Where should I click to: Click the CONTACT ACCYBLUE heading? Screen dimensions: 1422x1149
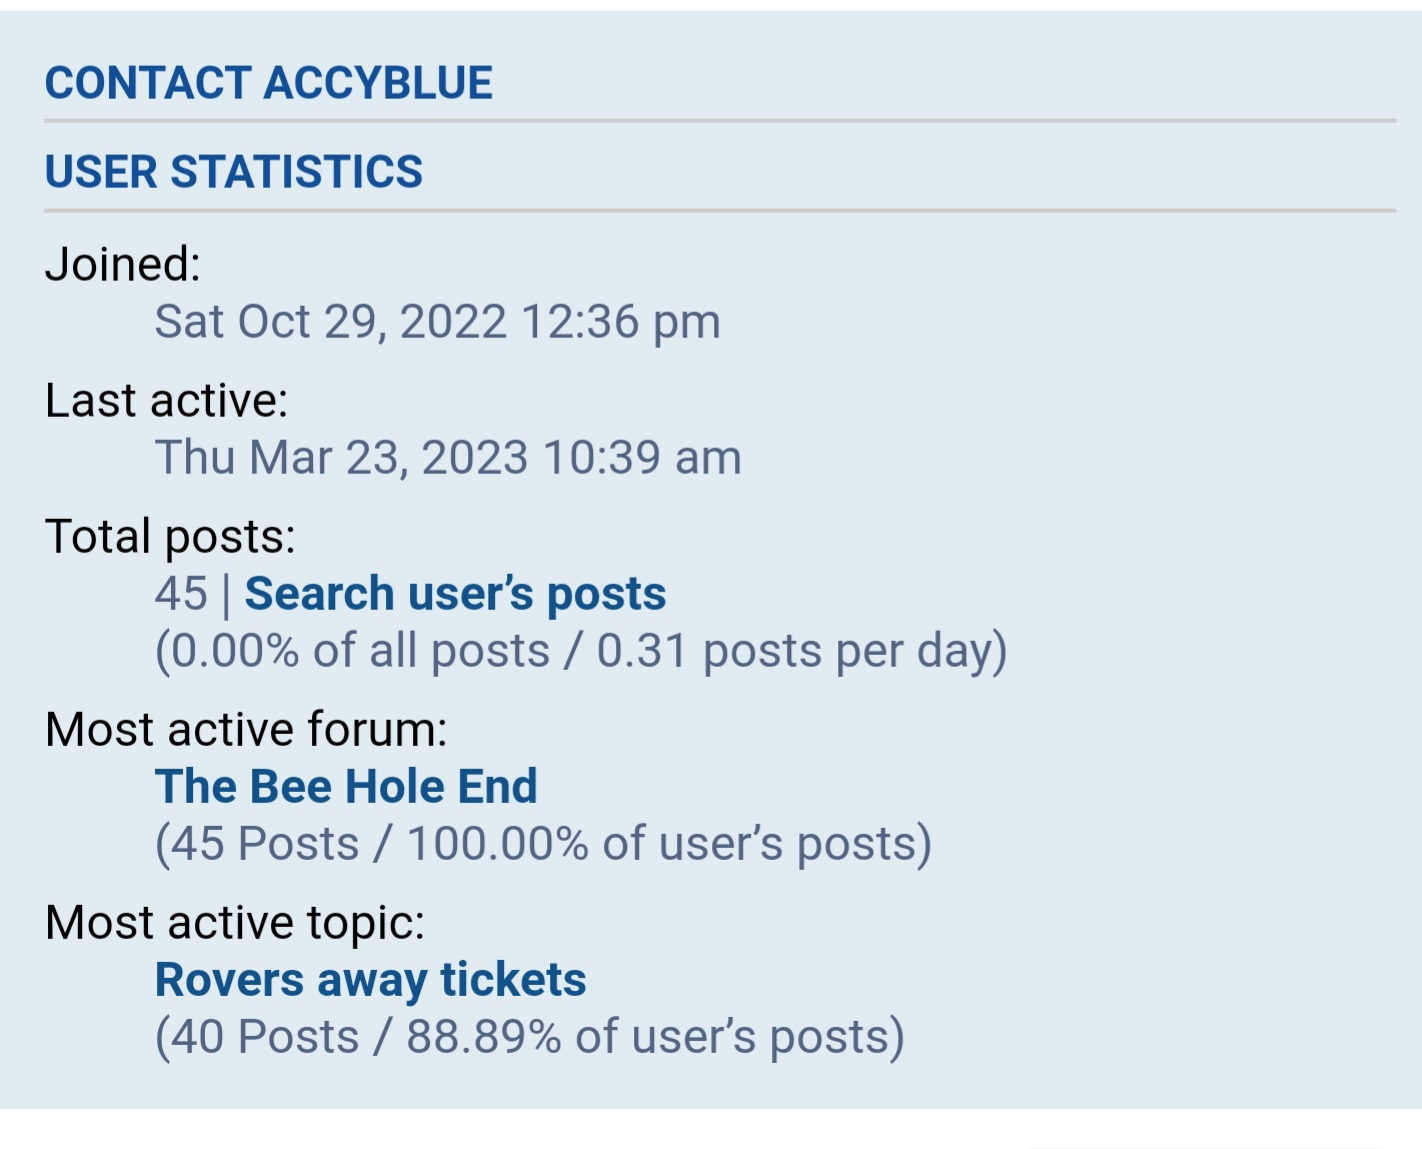[269, 83]
